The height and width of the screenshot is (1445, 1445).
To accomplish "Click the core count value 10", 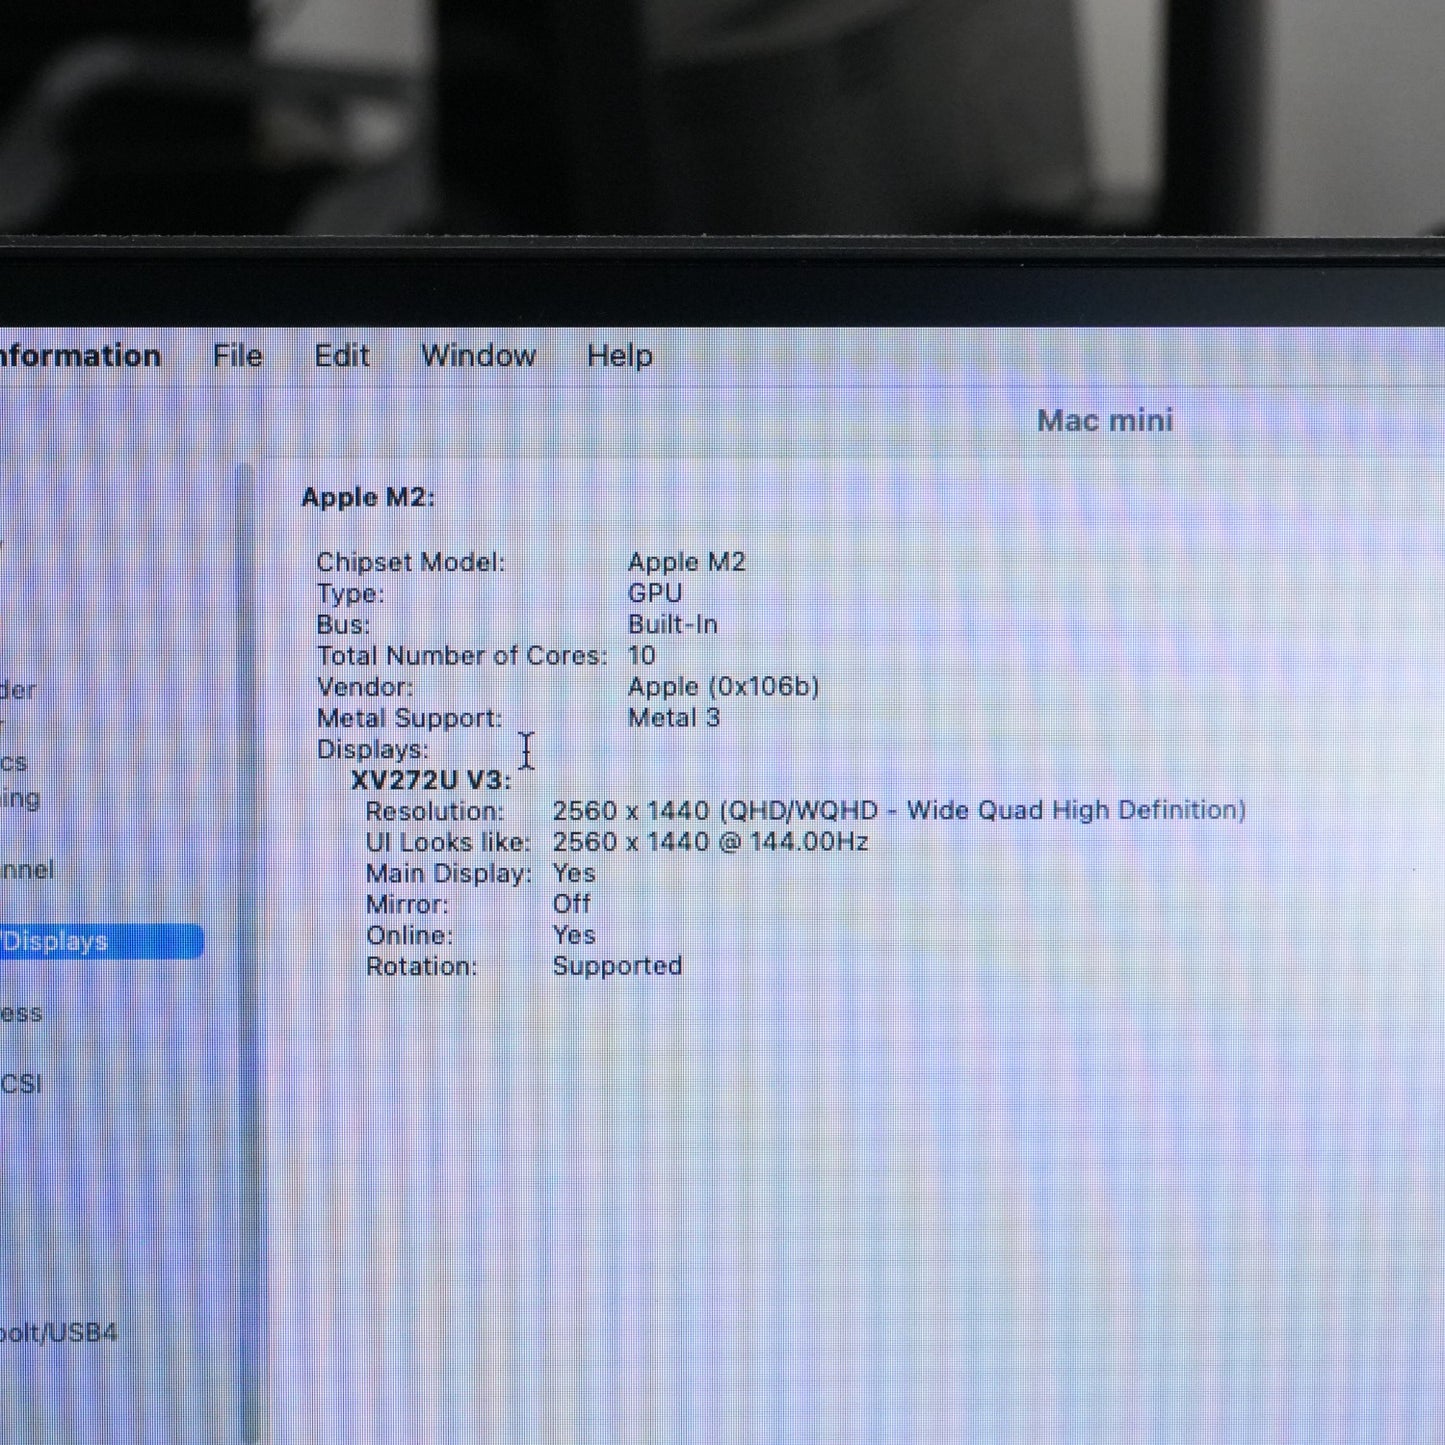I will [641, 656].
